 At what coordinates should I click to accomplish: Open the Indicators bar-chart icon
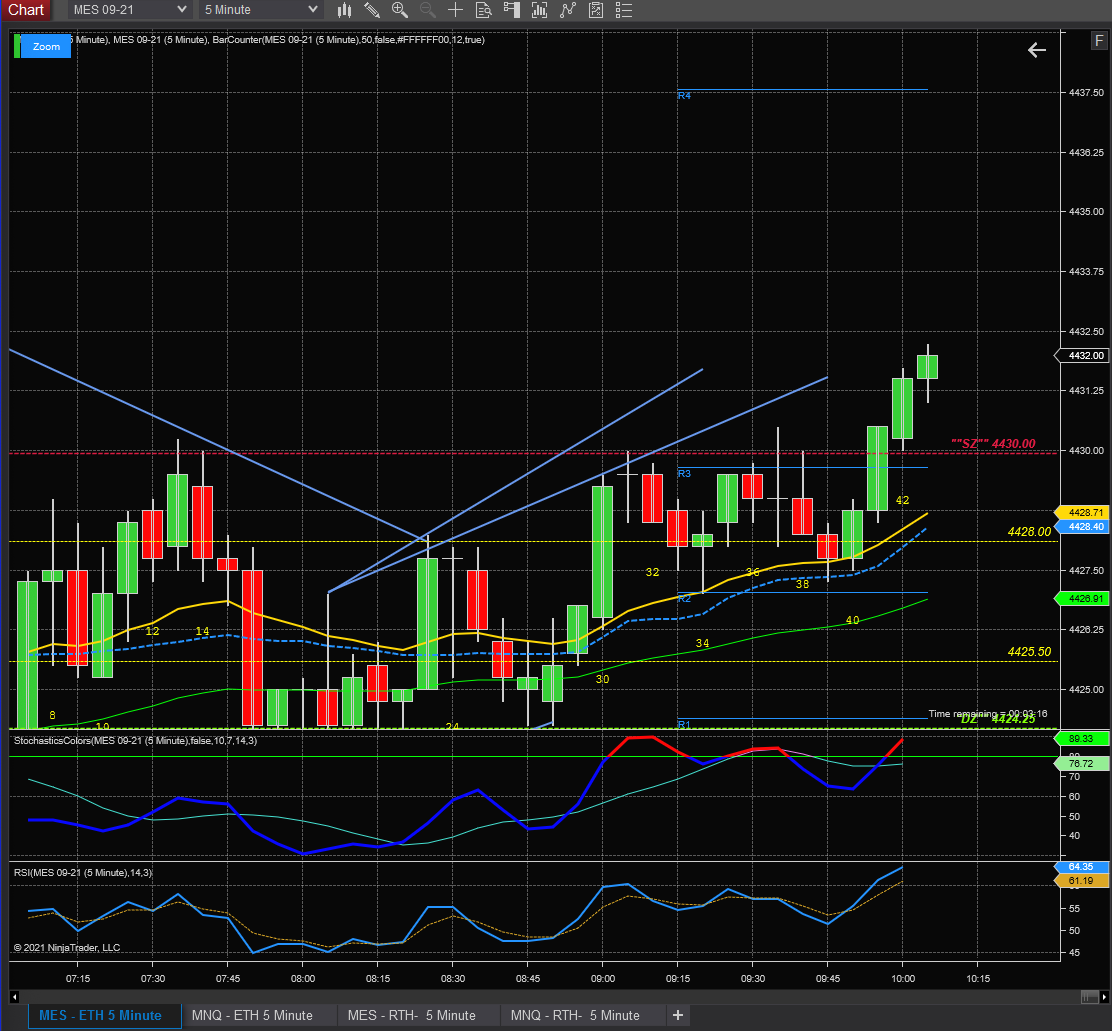(x=540, y=10)
